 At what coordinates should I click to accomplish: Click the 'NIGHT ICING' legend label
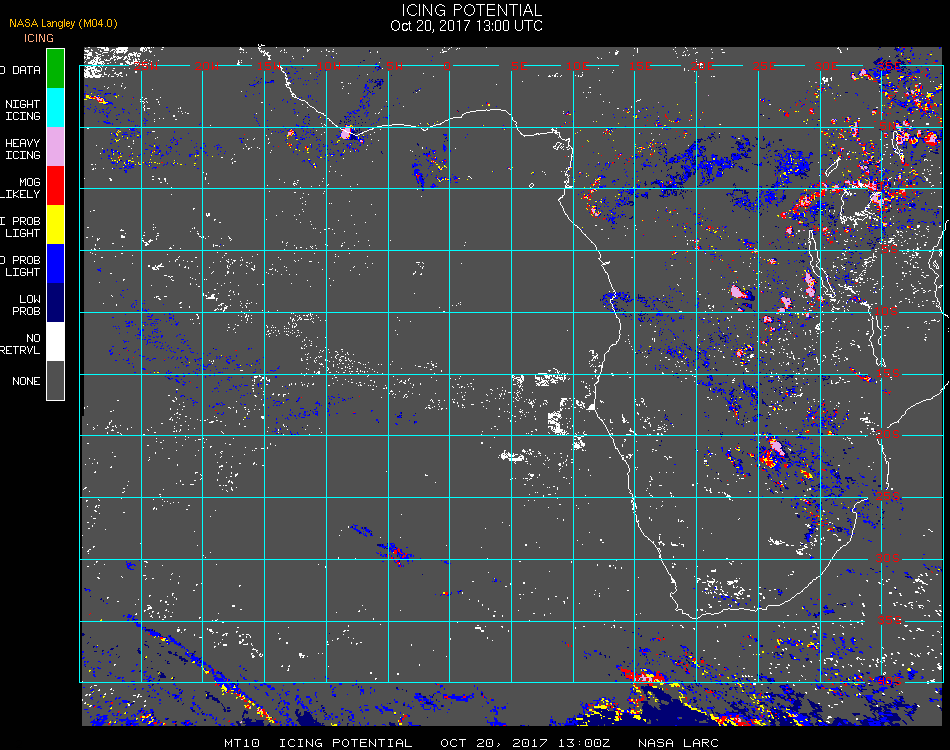click(23, 110)
